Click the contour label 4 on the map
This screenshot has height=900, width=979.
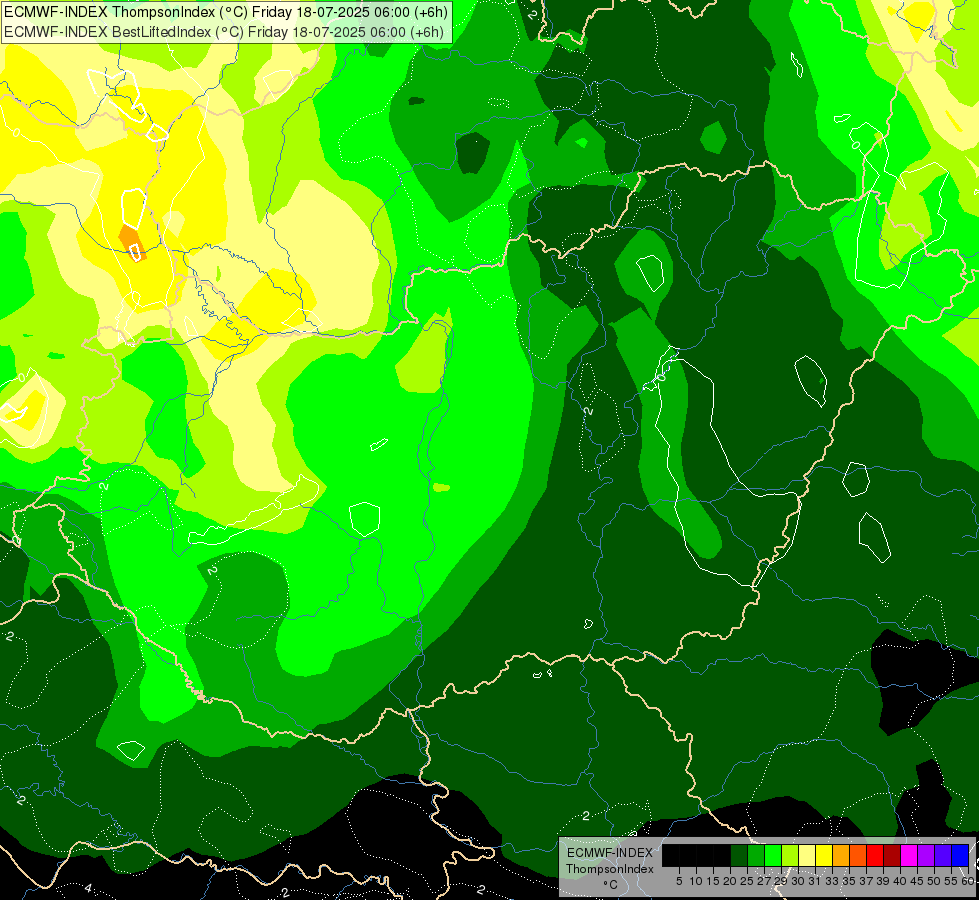(x=88, y=888)
